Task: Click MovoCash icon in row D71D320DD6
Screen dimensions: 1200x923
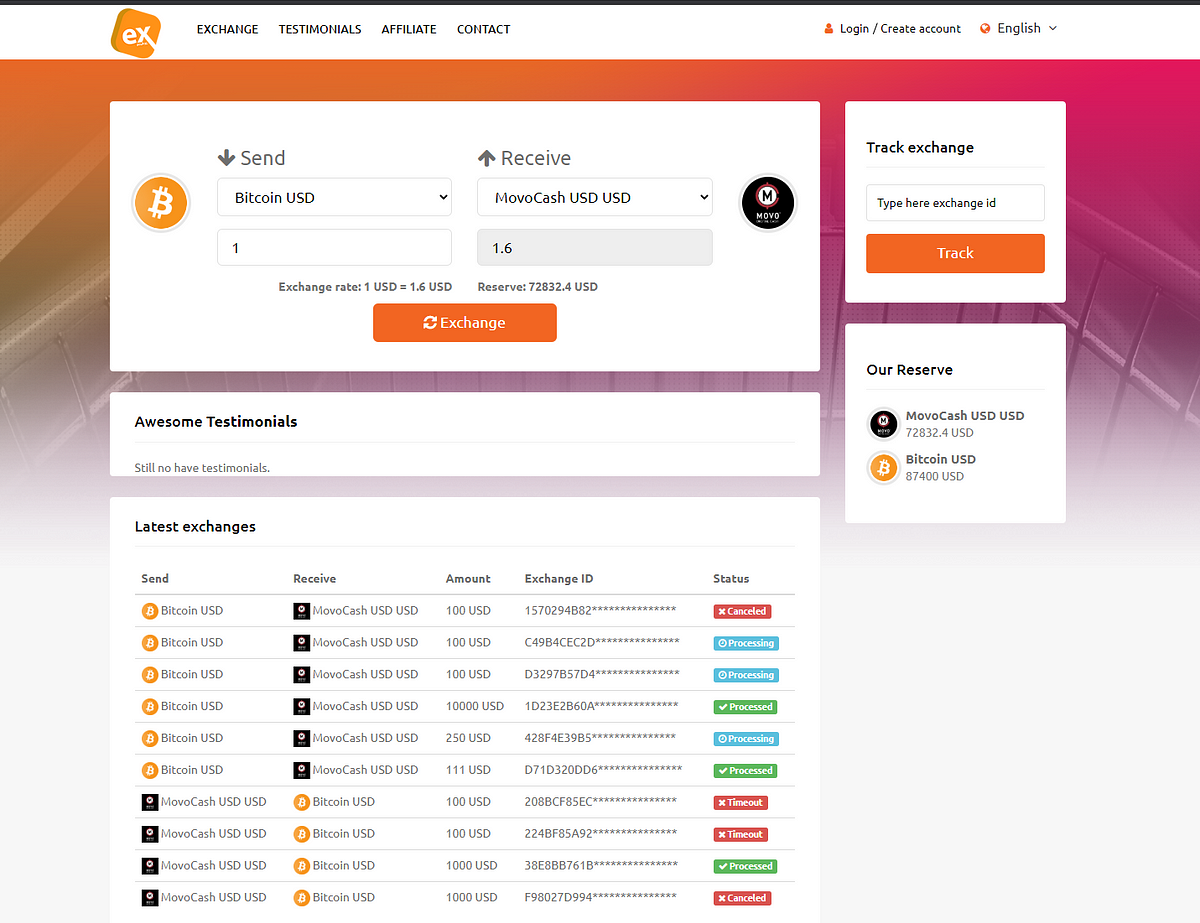Action: click(302, 771)
